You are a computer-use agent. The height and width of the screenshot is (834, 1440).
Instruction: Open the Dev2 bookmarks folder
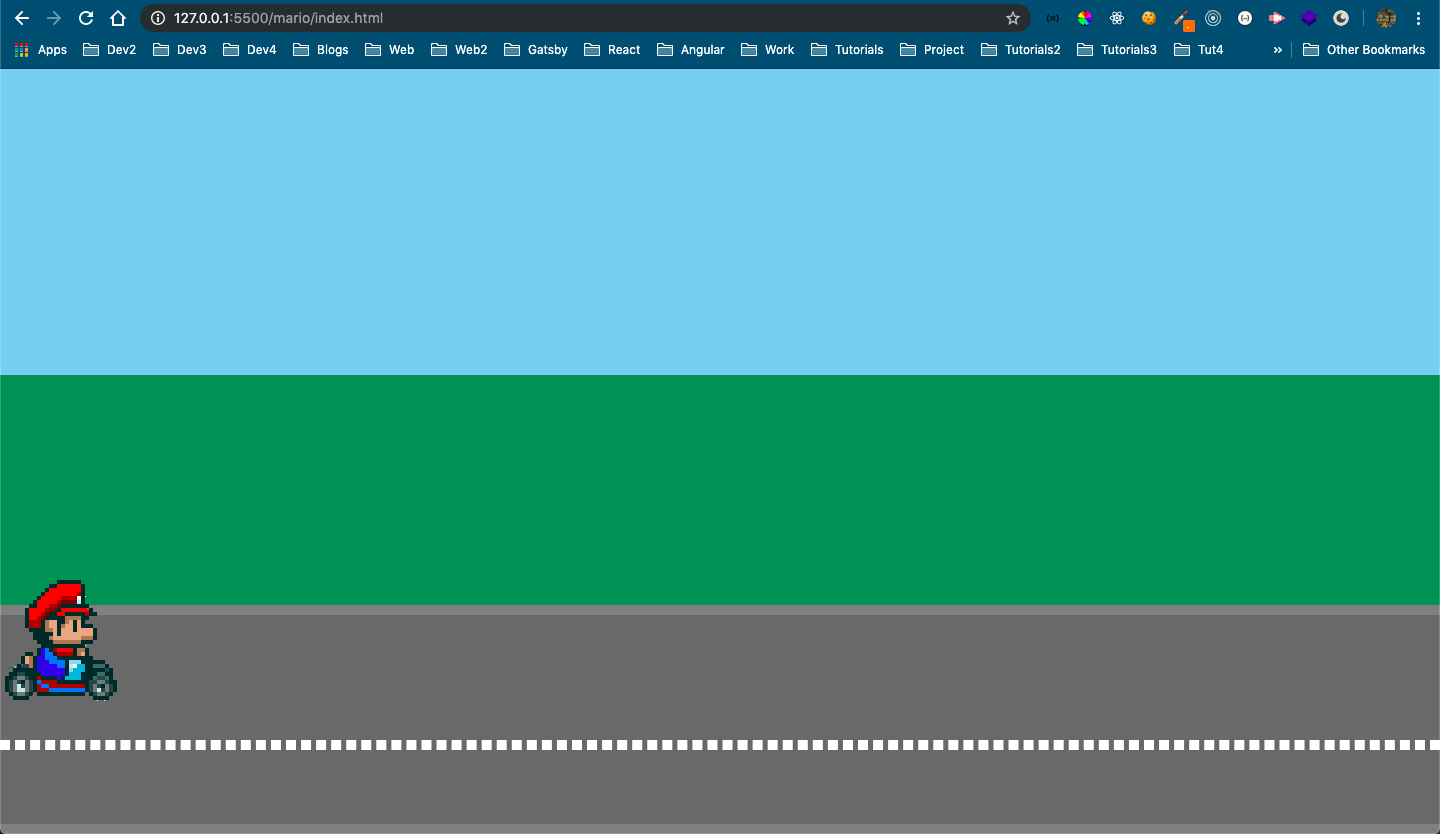click(110, 49)
